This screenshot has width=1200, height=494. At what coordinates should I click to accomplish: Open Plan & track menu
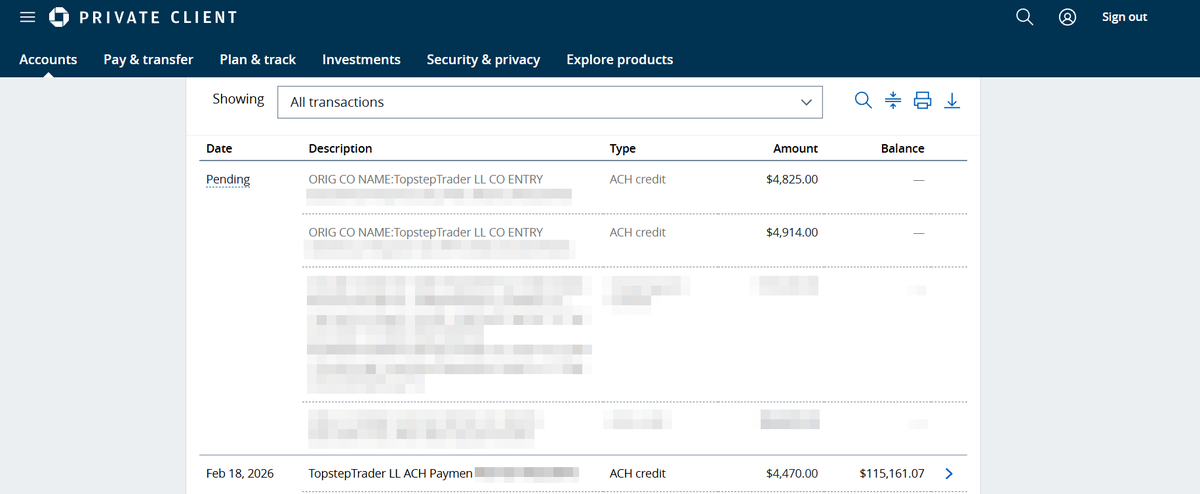click(258, 59)
